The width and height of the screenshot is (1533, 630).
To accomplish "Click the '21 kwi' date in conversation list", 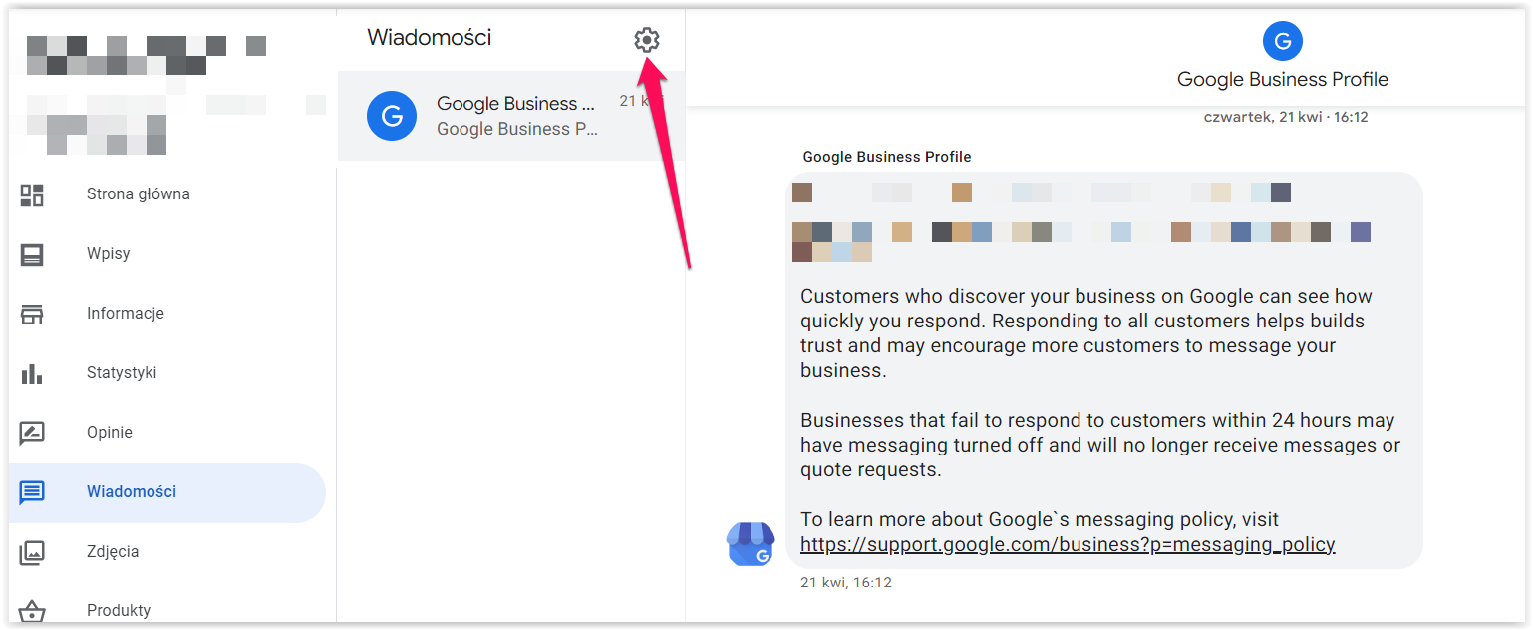I will 641,101.
